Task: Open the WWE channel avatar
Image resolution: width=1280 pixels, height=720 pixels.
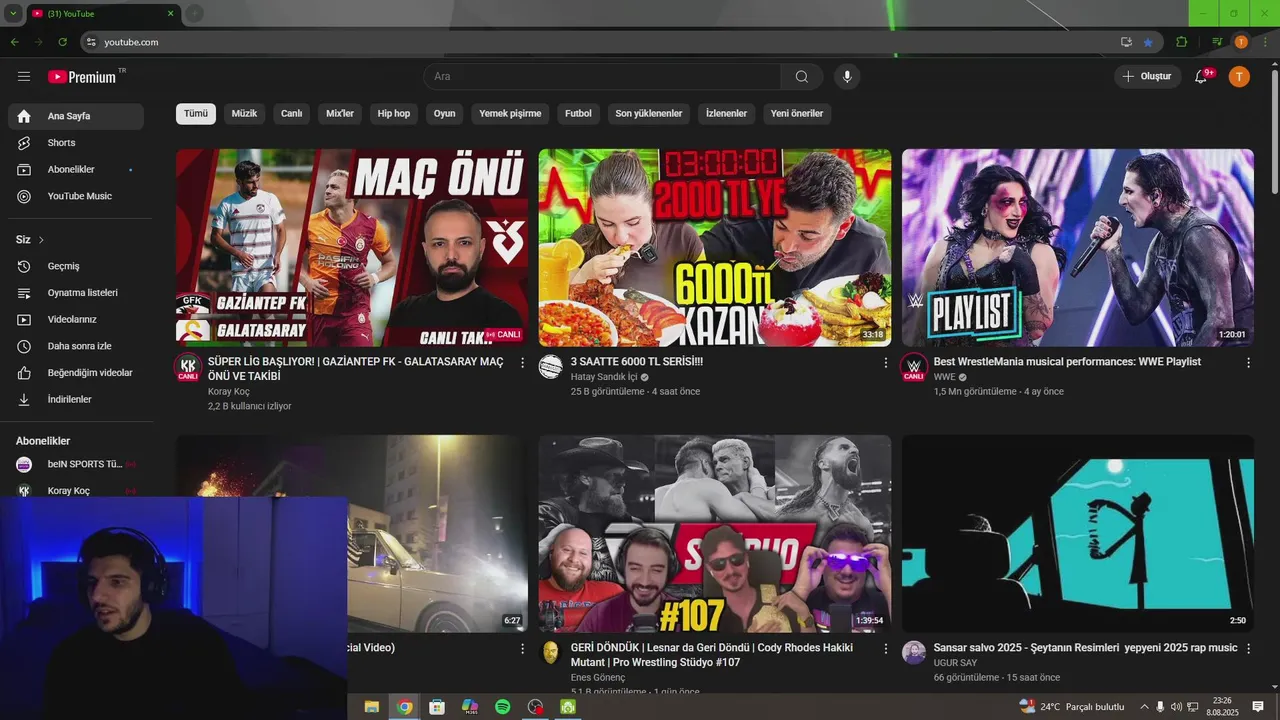Action: pyautogui.click(x=914, y=367)
